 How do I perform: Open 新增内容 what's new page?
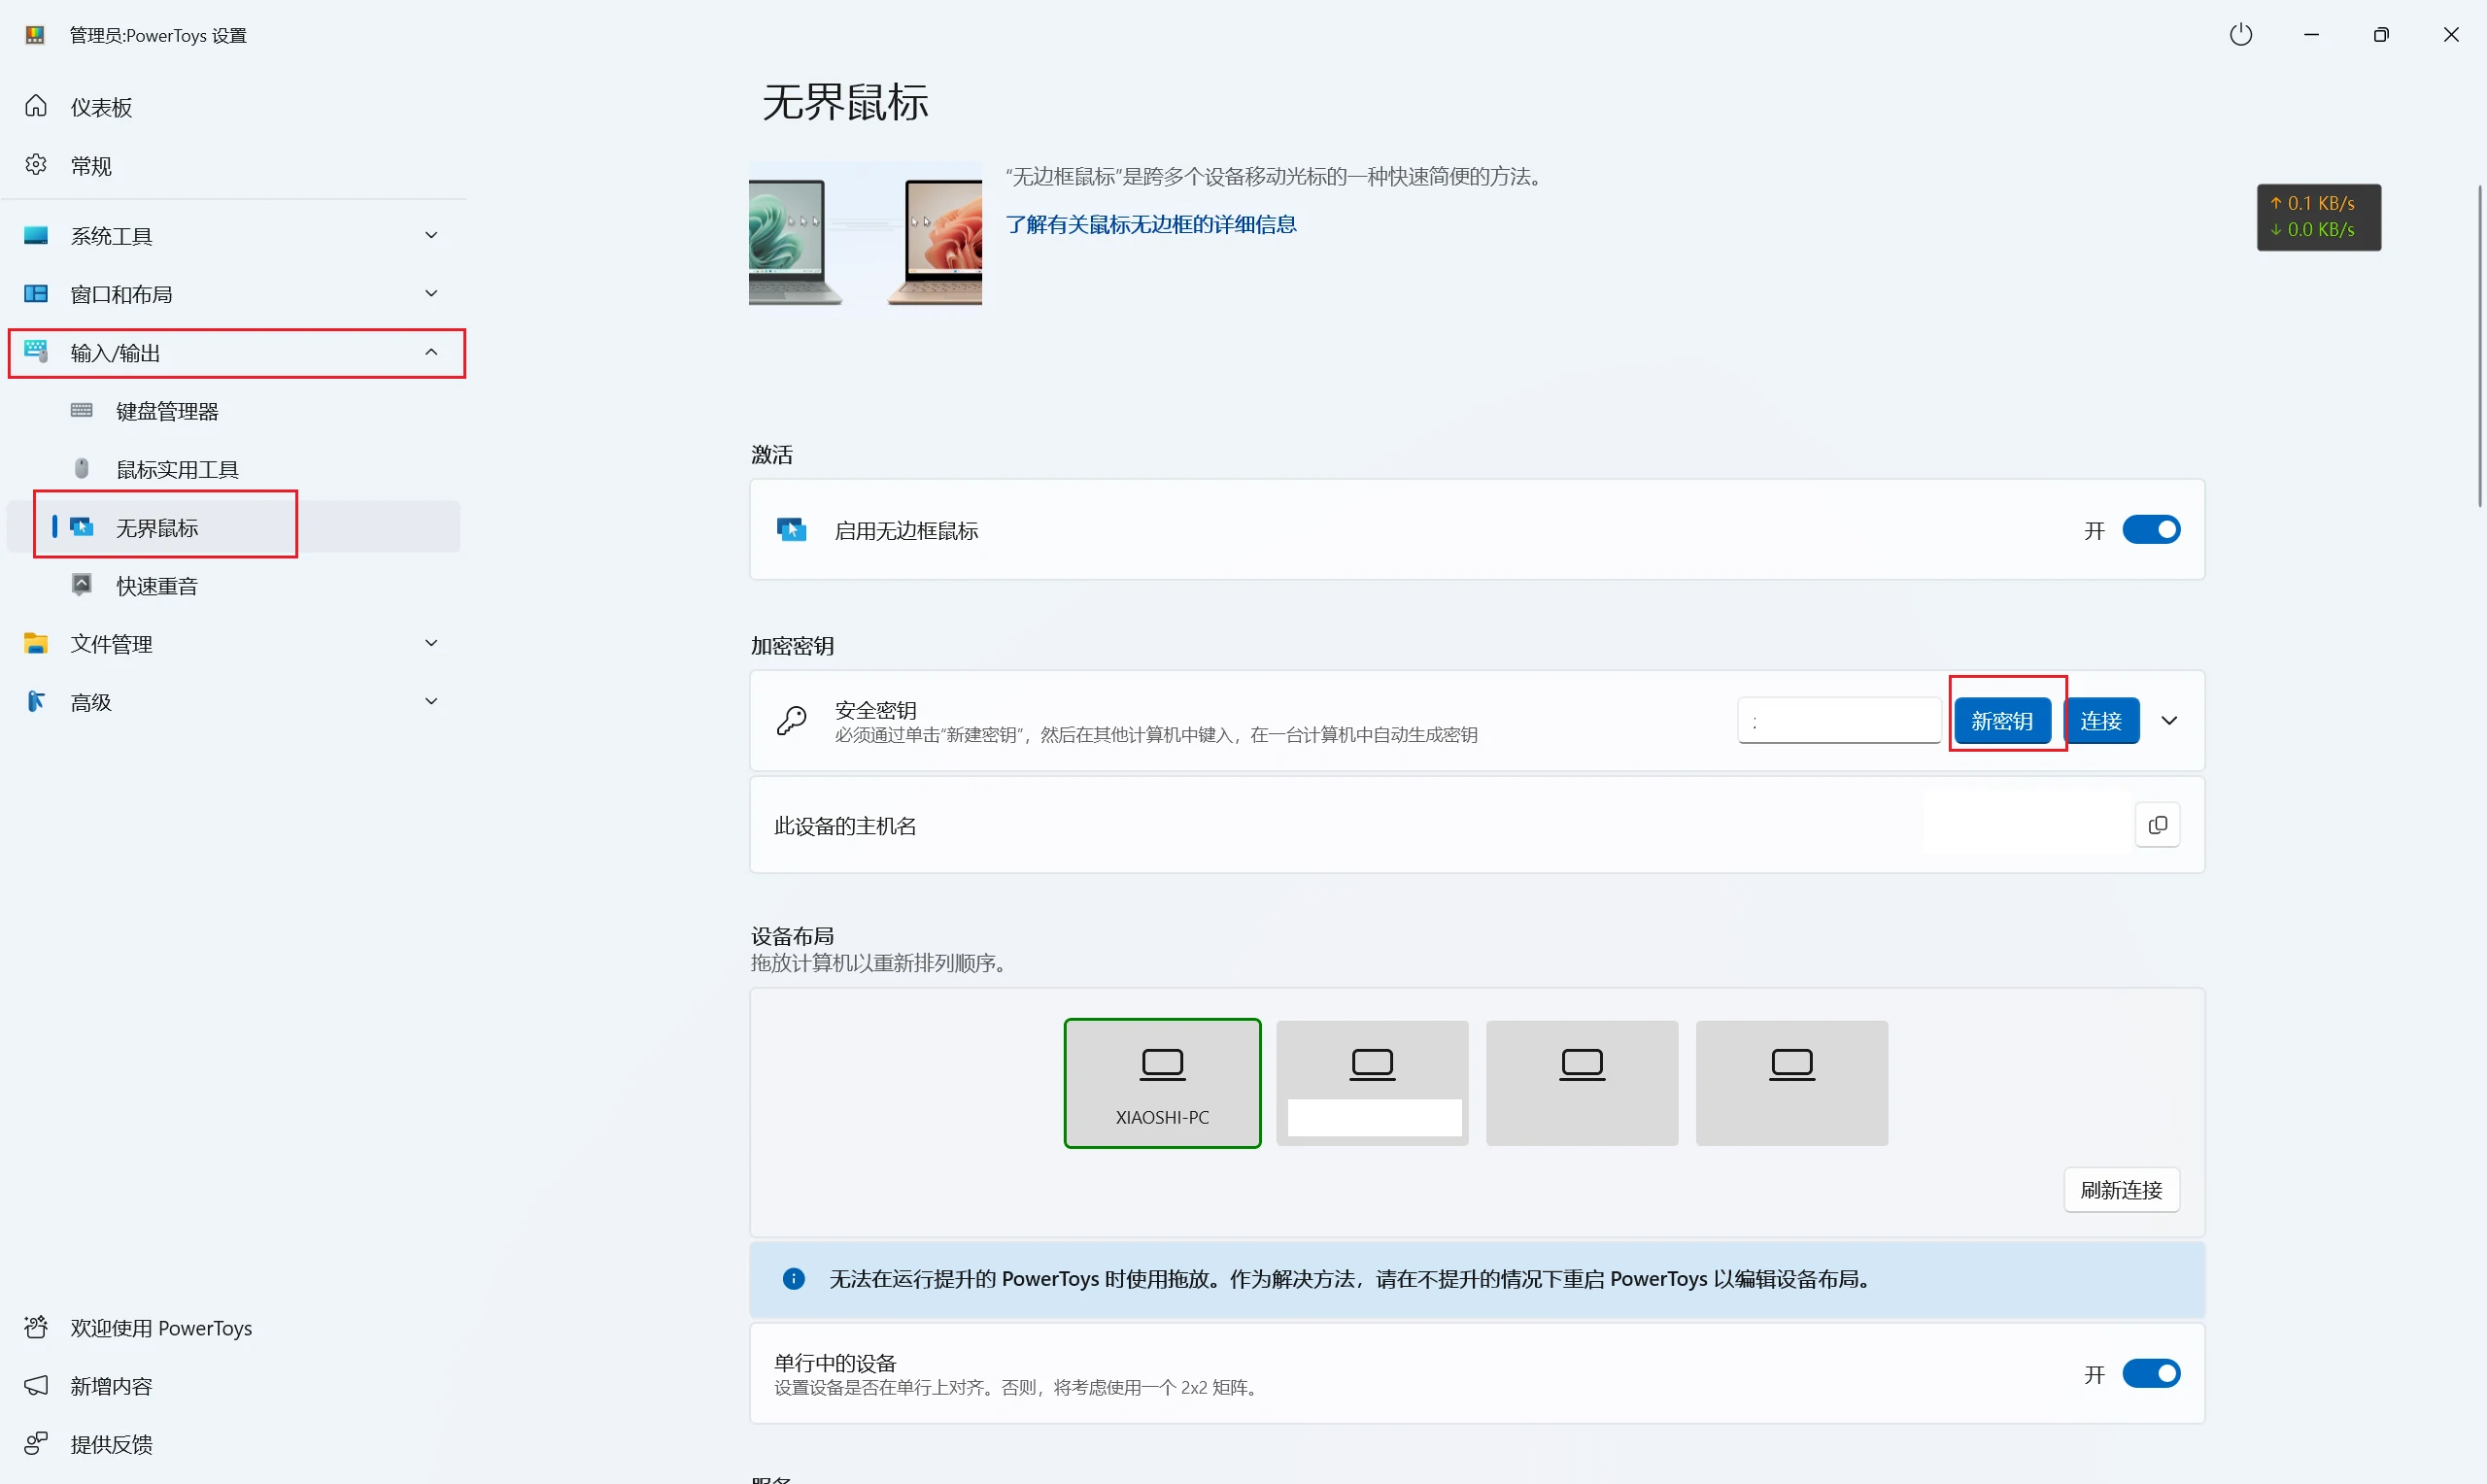233,1385
